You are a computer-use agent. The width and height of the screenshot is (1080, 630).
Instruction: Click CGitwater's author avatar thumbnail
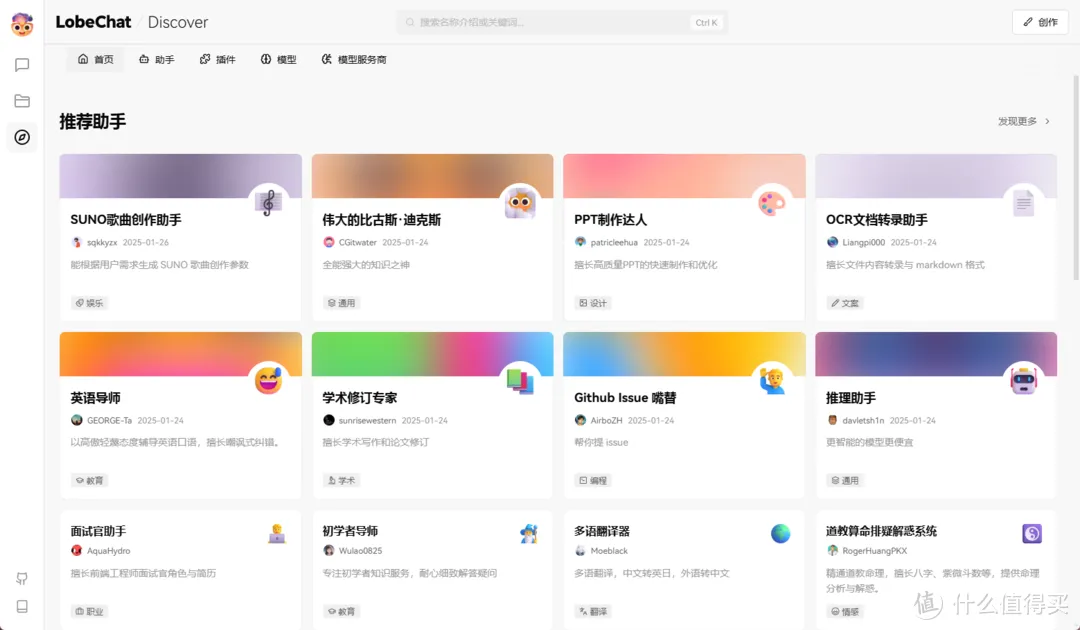pyautogui.click(x=328, y=241)
